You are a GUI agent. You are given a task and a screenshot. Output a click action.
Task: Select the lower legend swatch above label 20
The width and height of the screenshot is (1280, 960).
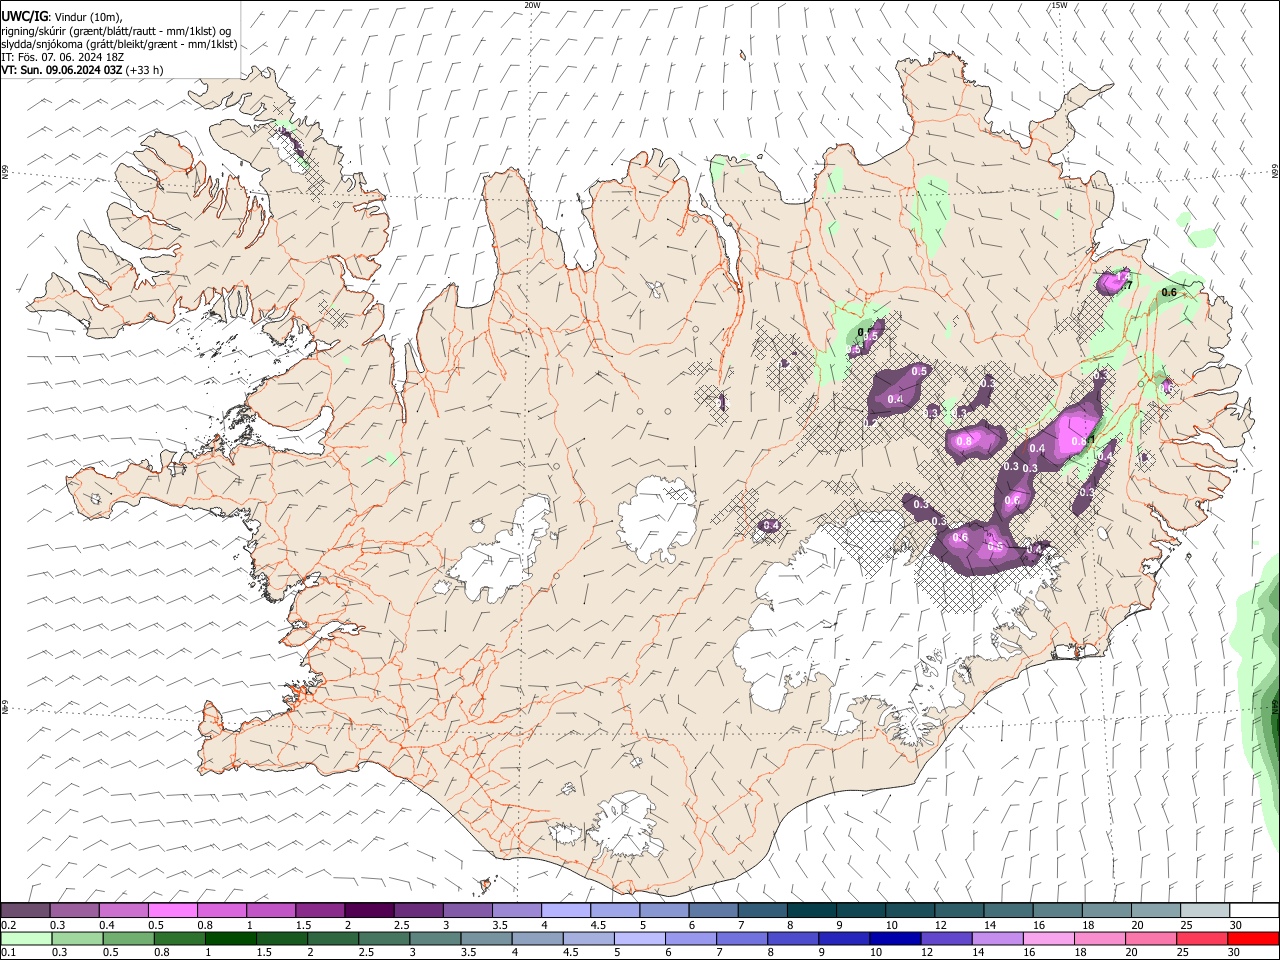click(1149, 938)
